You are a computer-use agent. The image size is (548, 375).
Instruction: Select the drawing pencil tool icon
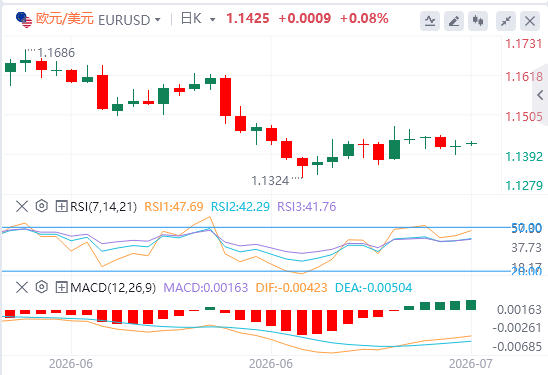pyautogui.click(x=454, y=21)
